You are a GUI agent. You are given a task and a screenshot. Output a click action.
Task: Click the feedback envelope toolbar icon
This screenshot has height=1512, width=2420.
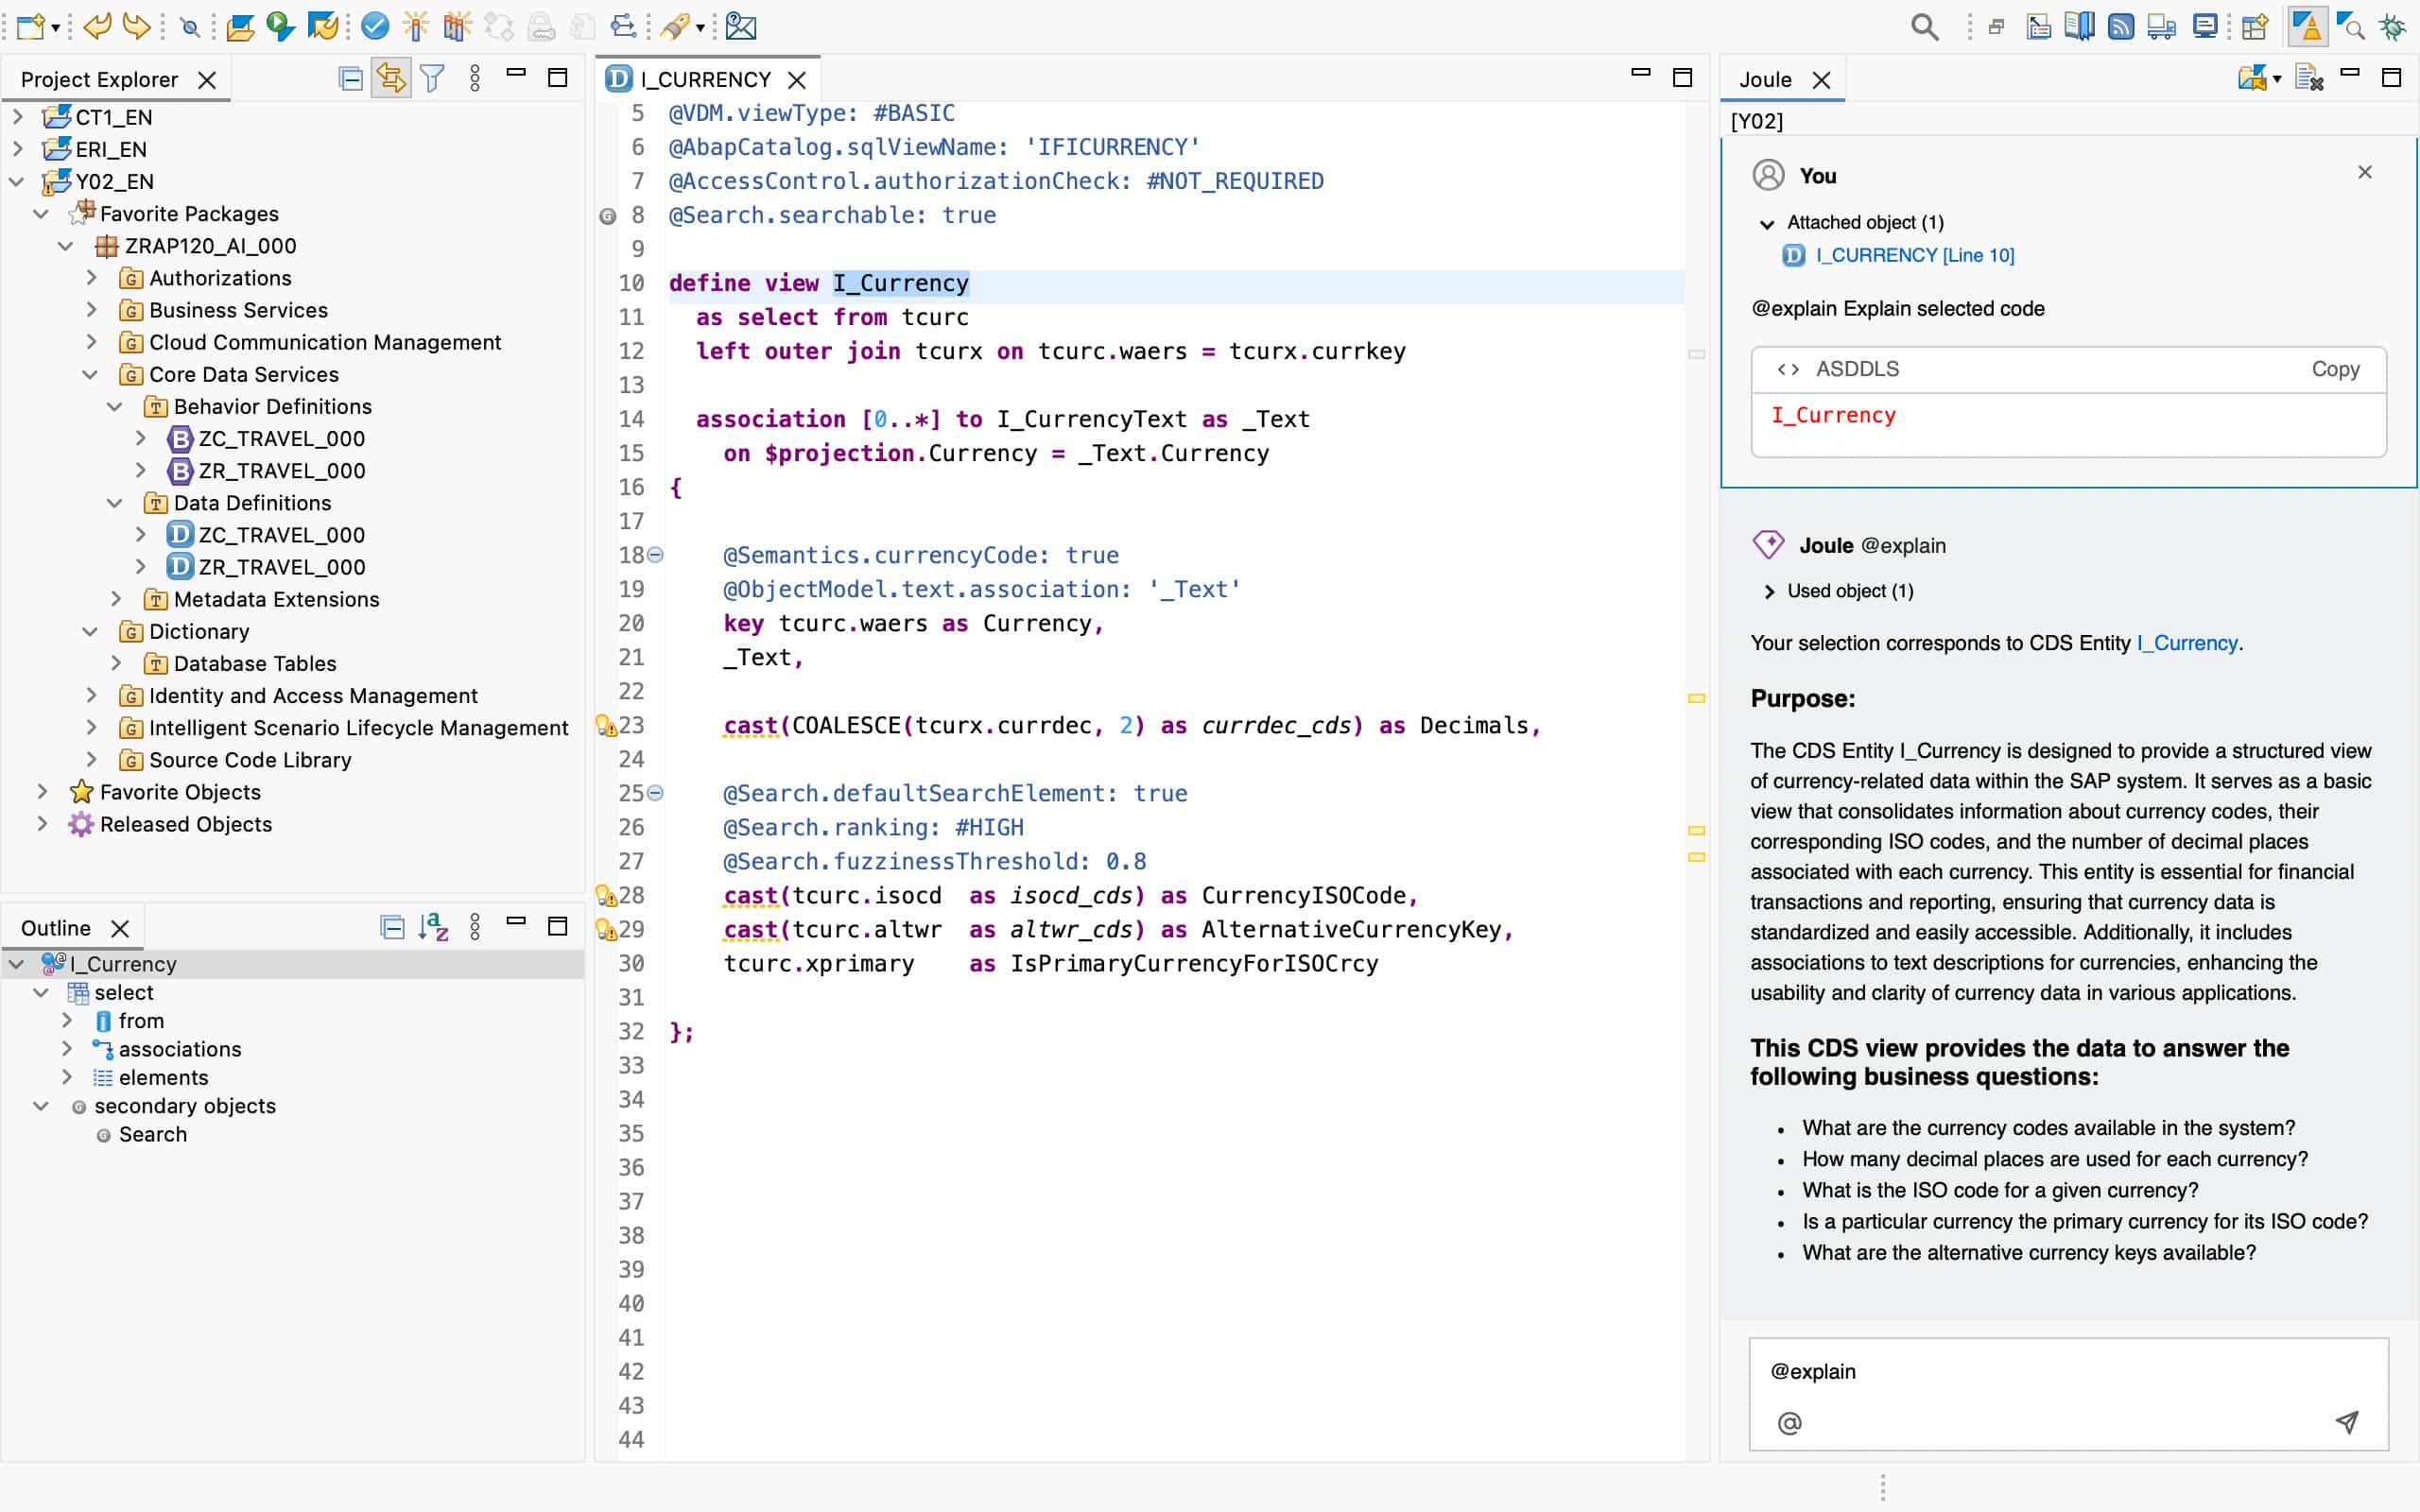coord(740,26)
